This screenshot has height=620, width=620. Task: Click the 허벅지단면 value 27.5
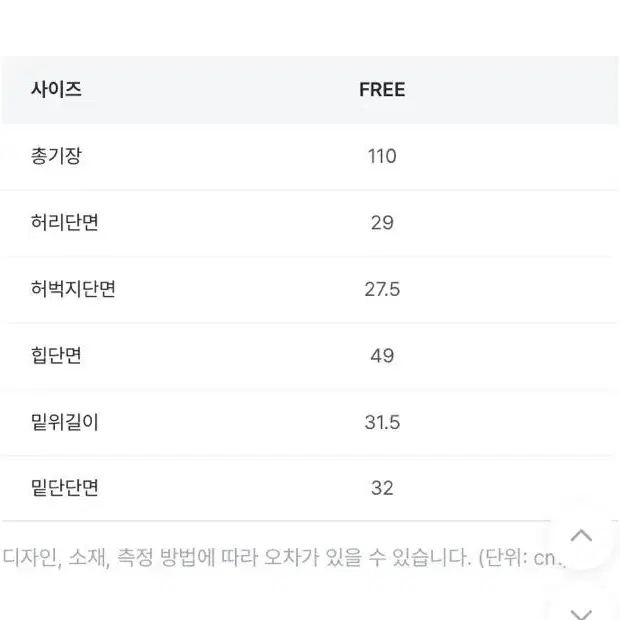[382, 289]
